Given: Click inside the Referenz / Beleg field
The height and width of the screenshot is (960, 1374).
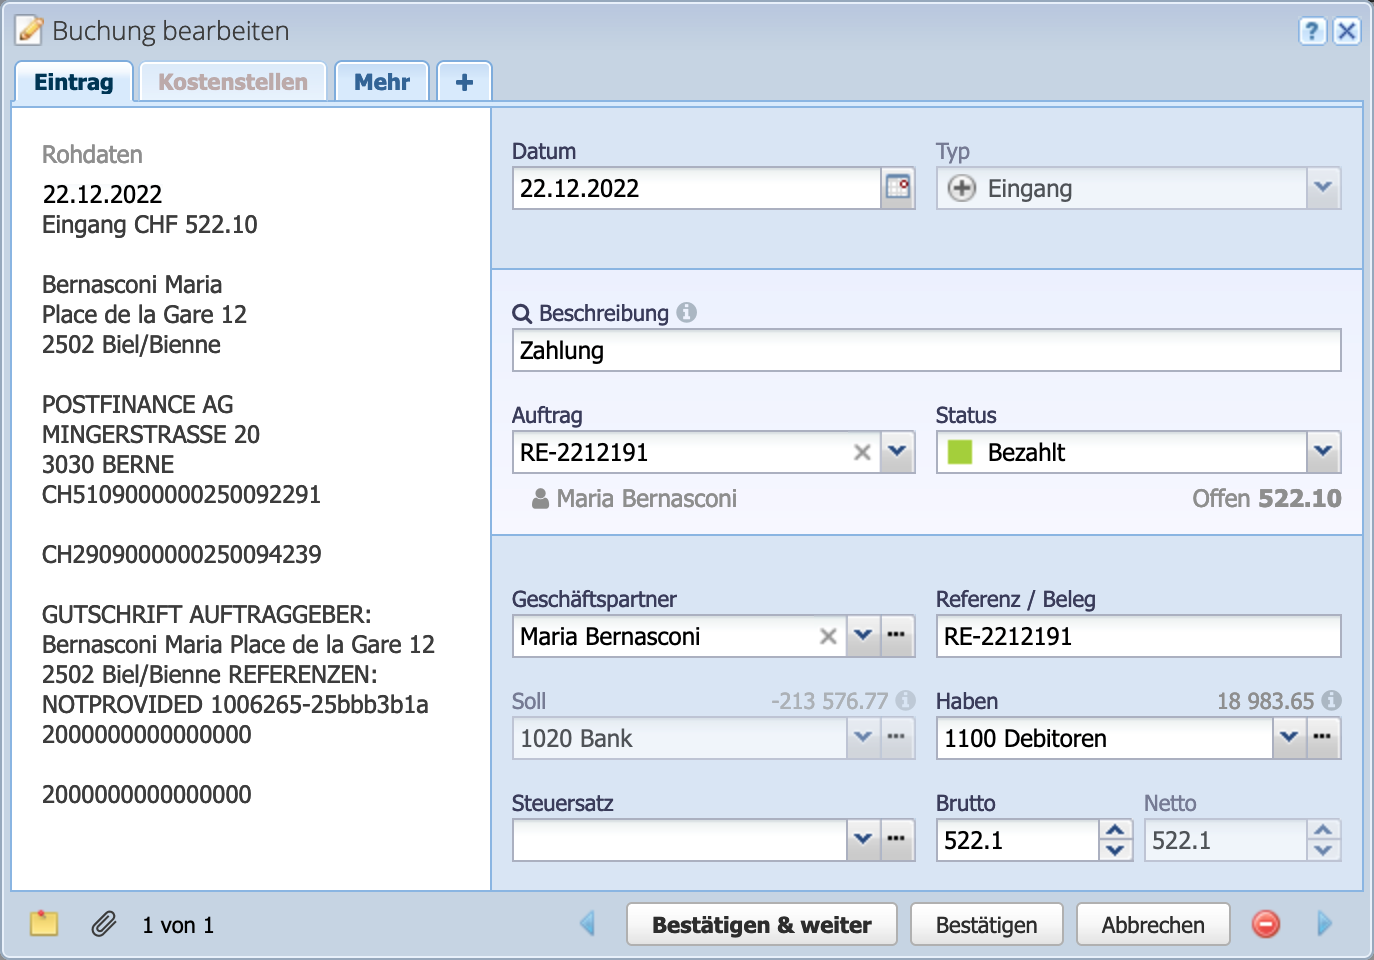Looking at the screenshot, I should 1138,636.
